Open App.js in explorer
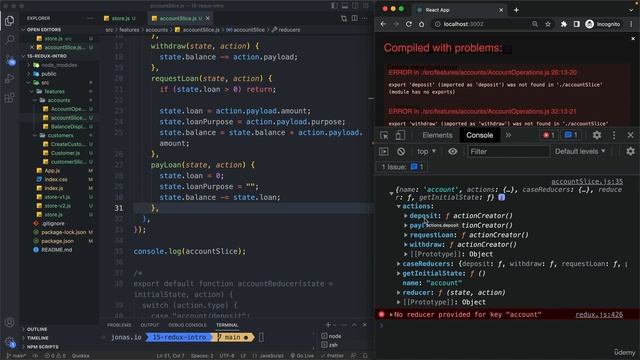 (x=52, y=170)
